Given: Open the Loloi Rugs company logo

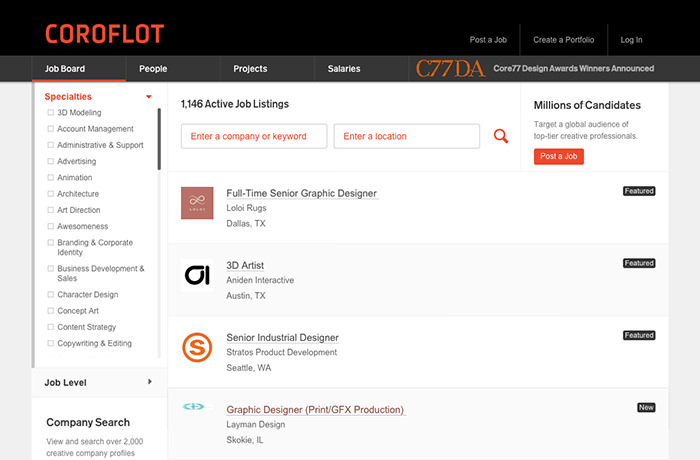Looking at the screenshot, I should point(197,202).
